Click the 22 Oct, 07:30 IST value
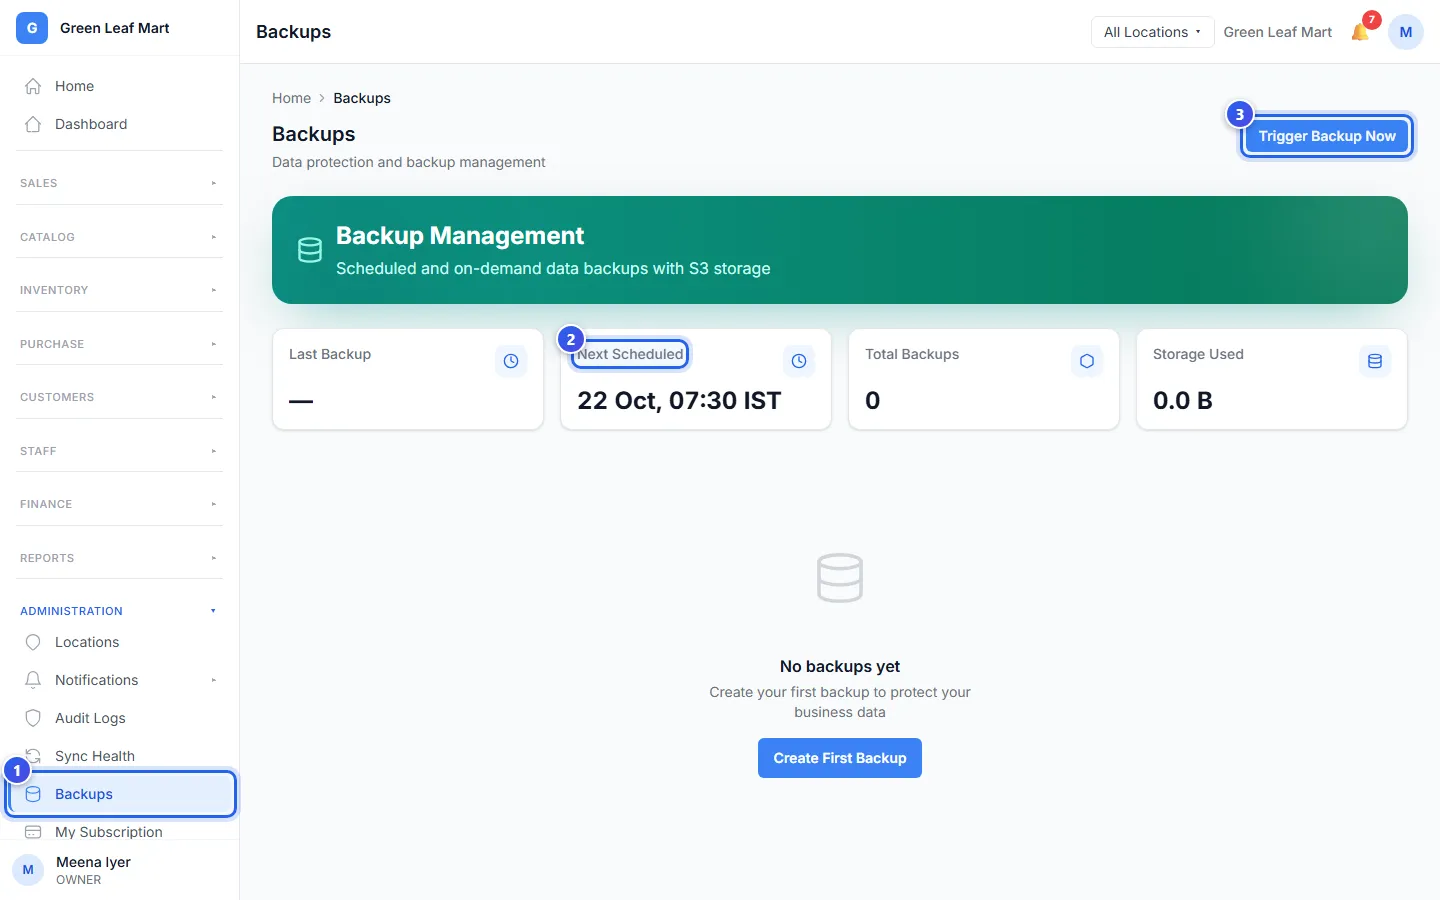 pos(679,400)
